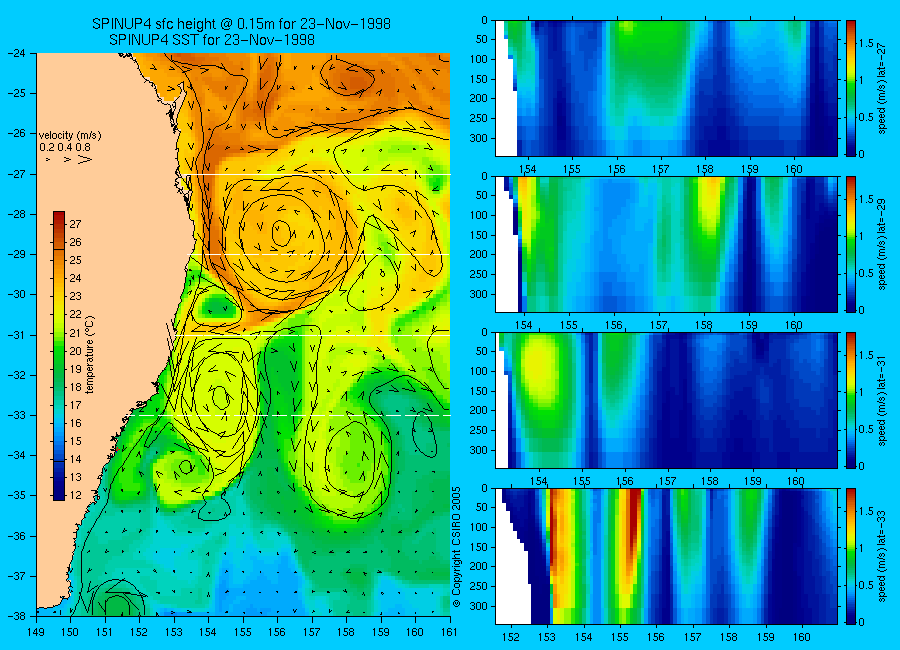
Task: Click the 16 tick on the temperature colorbar
Action: [x=75, y=423]
